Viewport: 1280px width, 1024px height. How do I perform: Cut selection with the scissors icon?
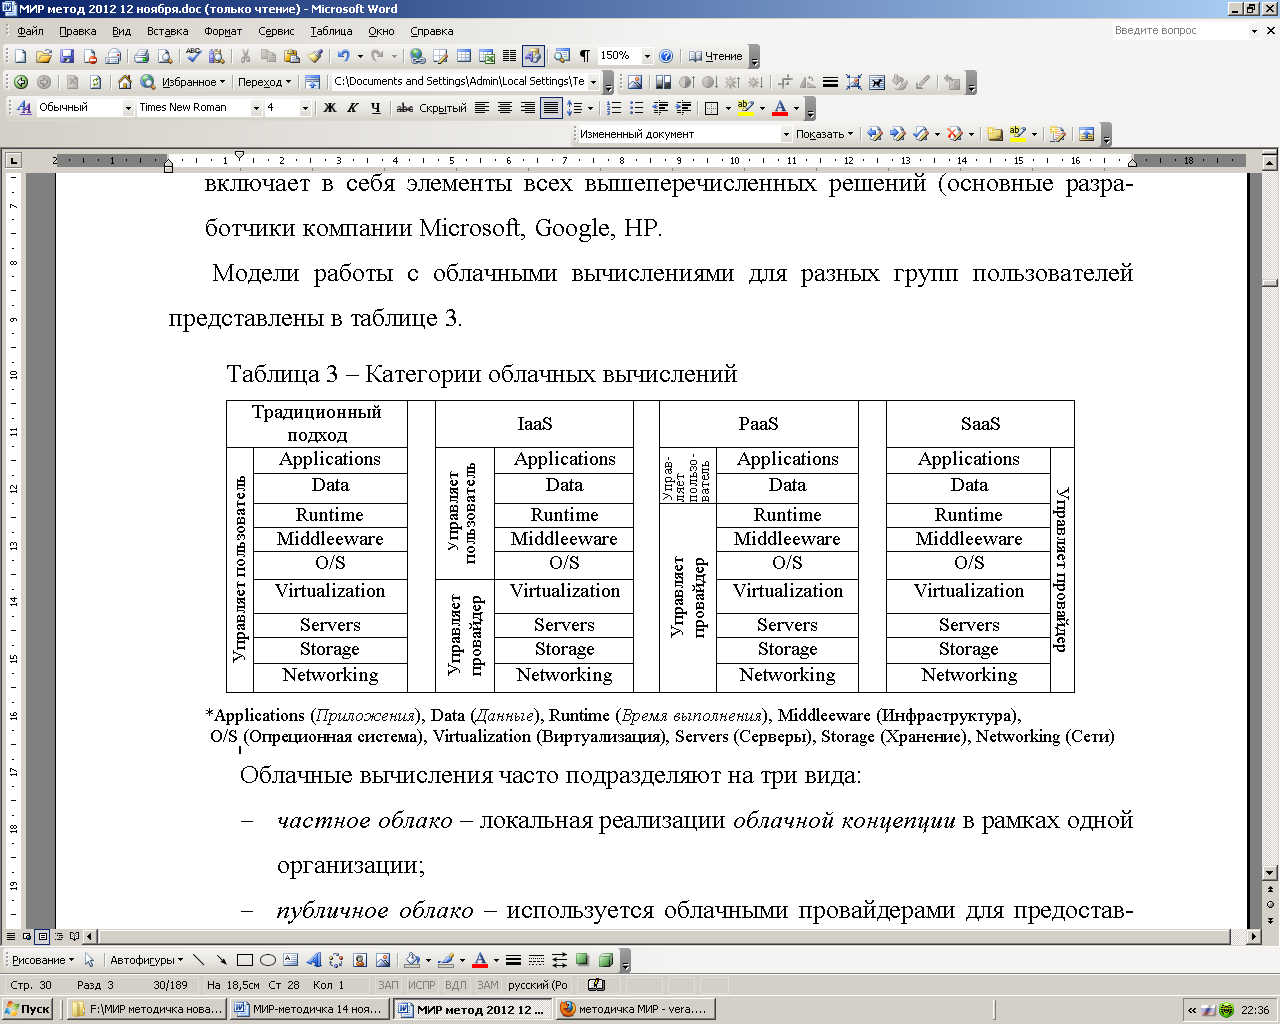tap(245, 57)
